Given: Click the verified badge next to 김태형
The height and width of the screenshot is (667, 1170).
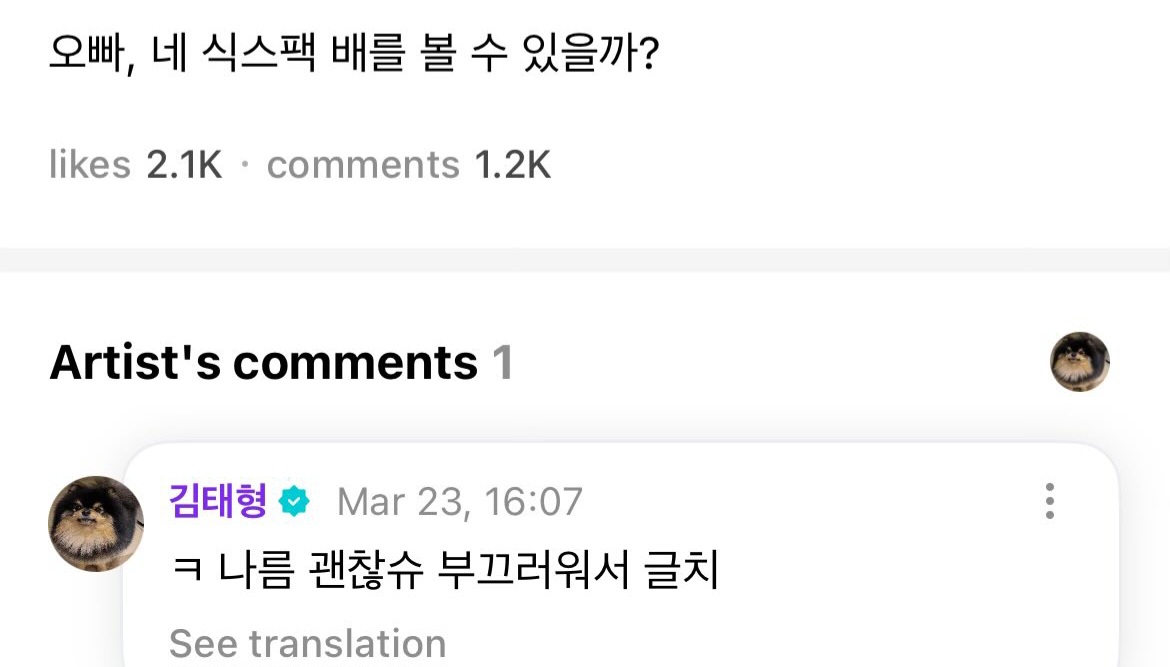Looking at the screenshot, I should (294, 501).
